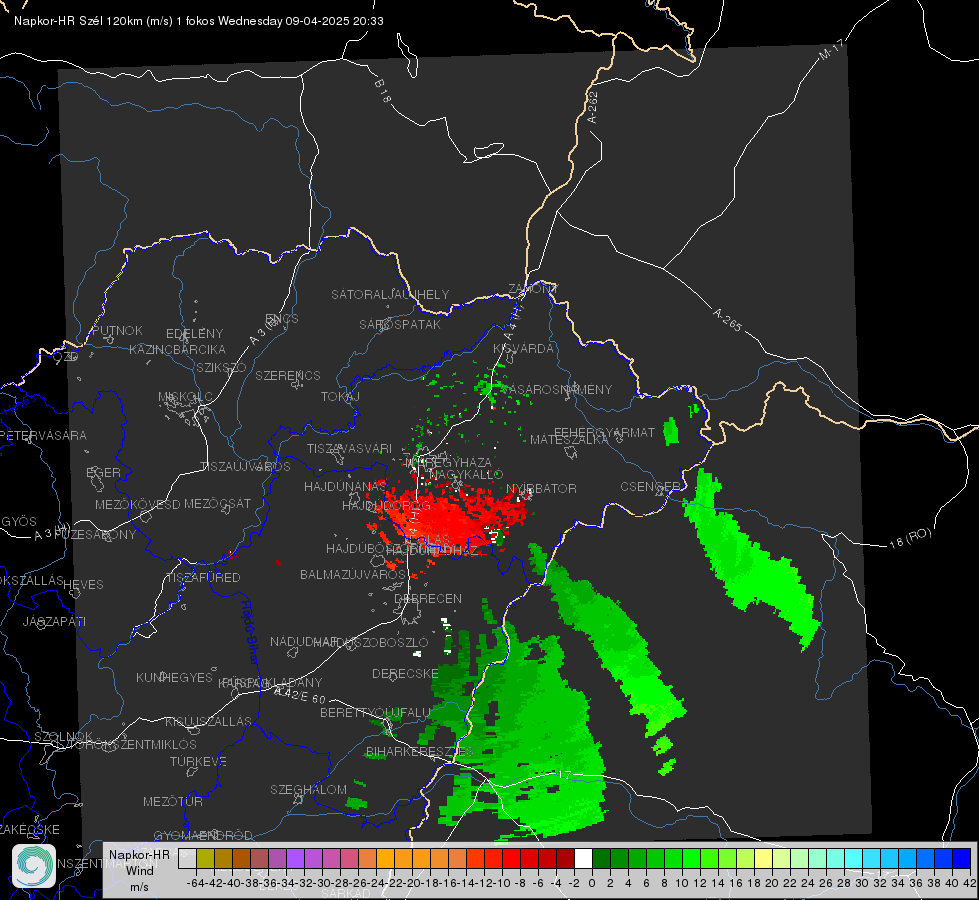Click the Hajdú-Bihar county label
Viewport: 979px width, 900px height.
(250, 631)
